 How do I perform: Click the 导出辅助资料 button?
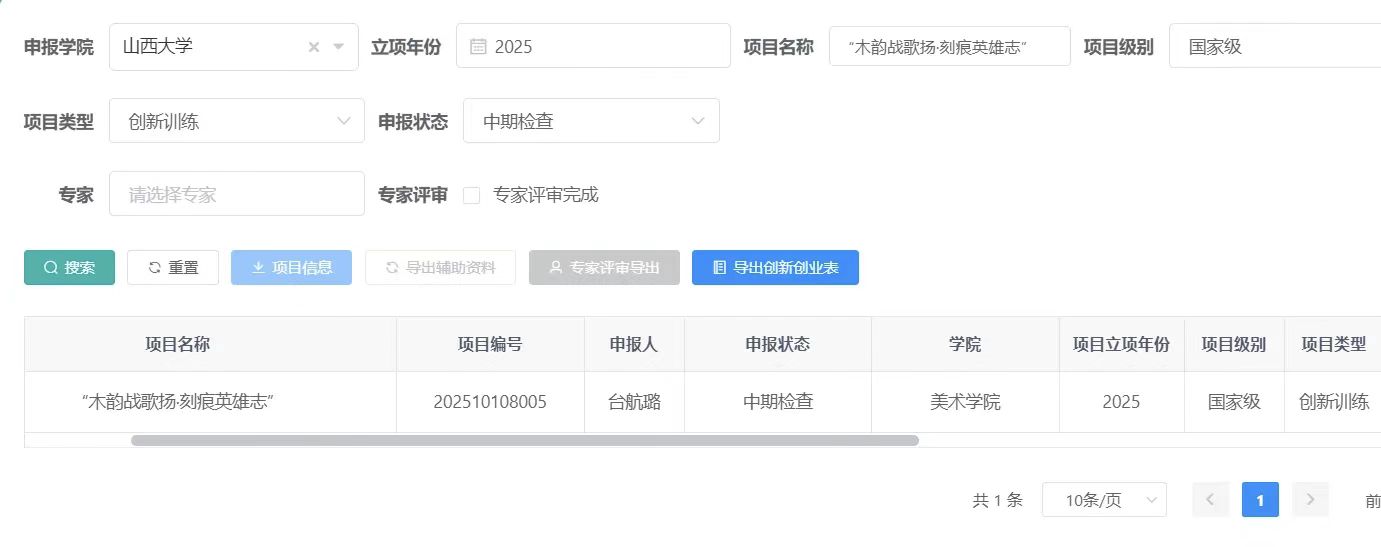pos(440,267)
